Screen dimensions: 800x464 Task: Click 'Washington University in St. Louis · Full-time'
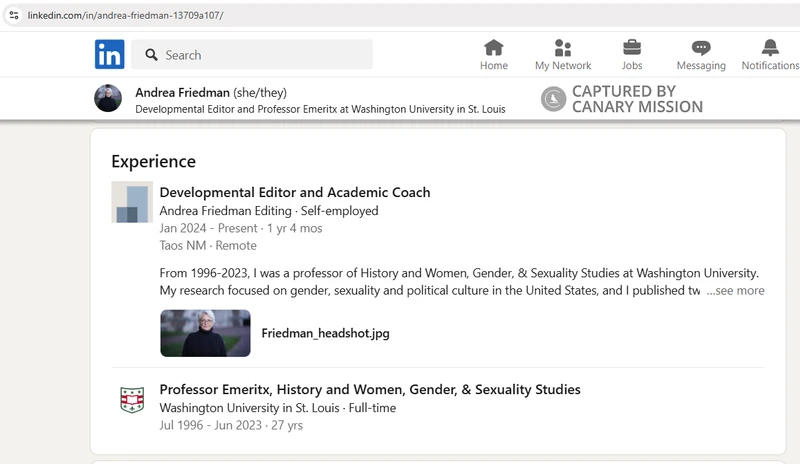[278, 408]
